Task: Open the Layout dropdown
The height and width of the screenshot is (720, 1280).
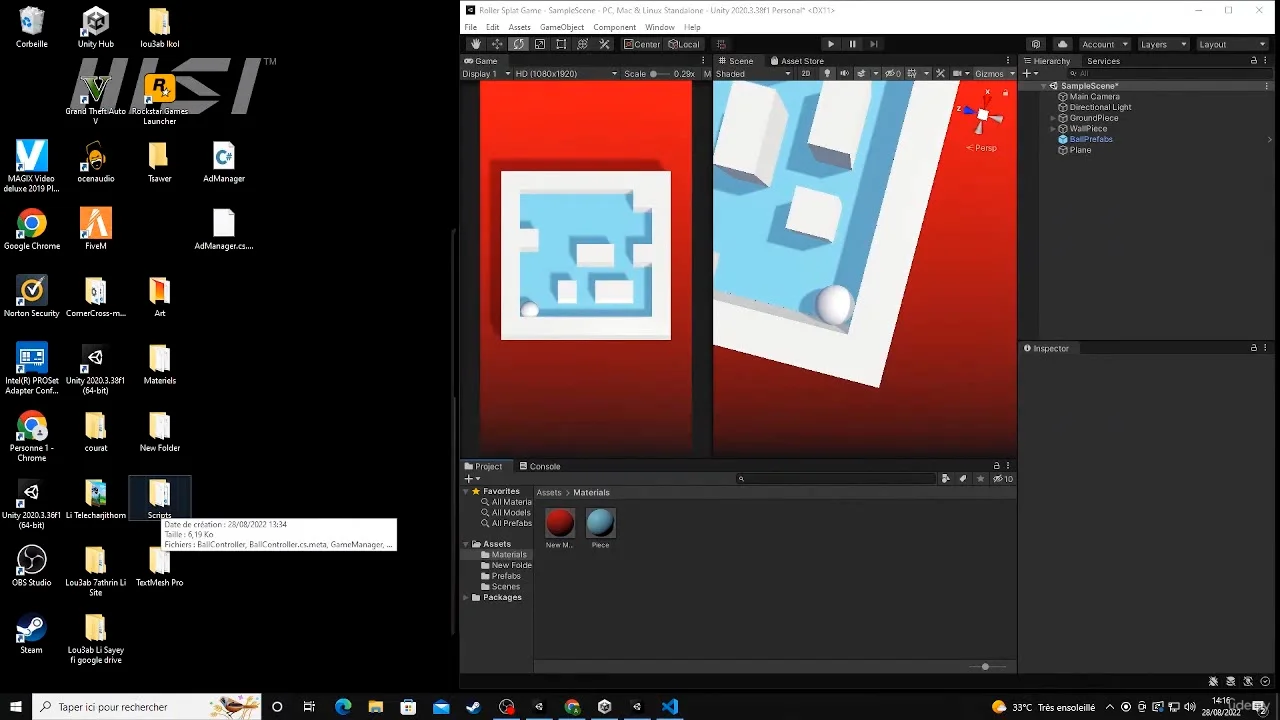Action: click(1232, 44)
